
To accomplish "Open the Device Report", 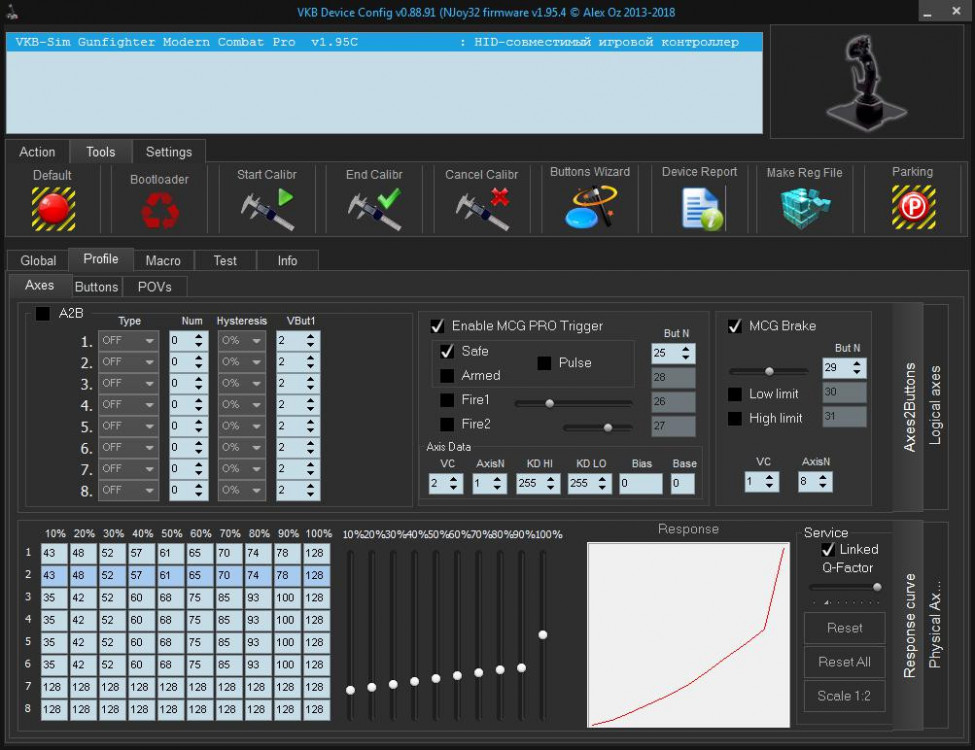I will click(x=700, y=208).
